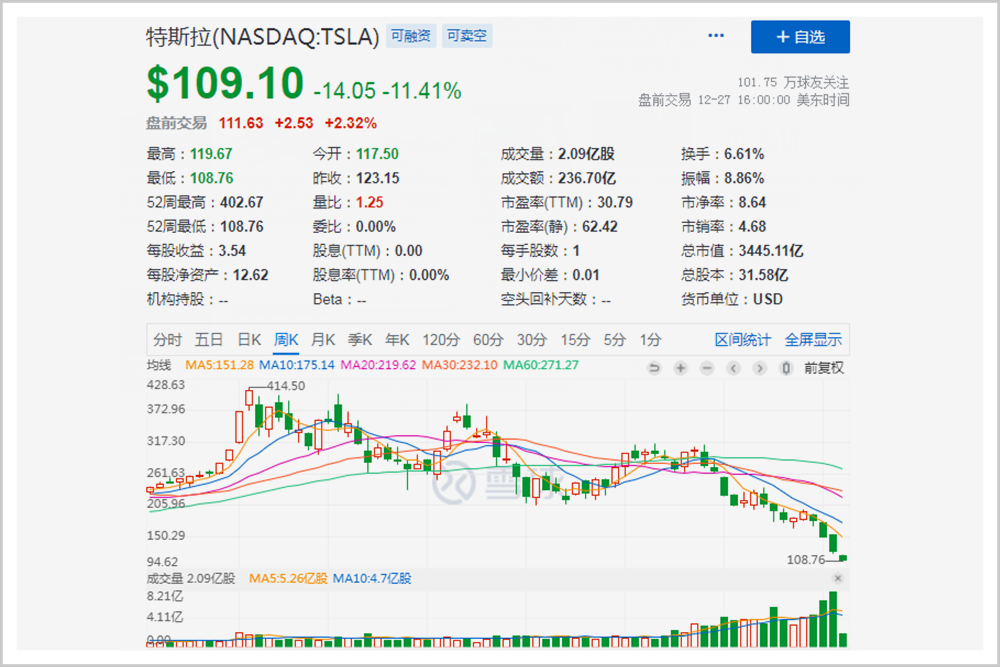Click the volume MA5:5.26亿股 label
The width and height of the screenshot is (1000, 667).
[288, 578]
